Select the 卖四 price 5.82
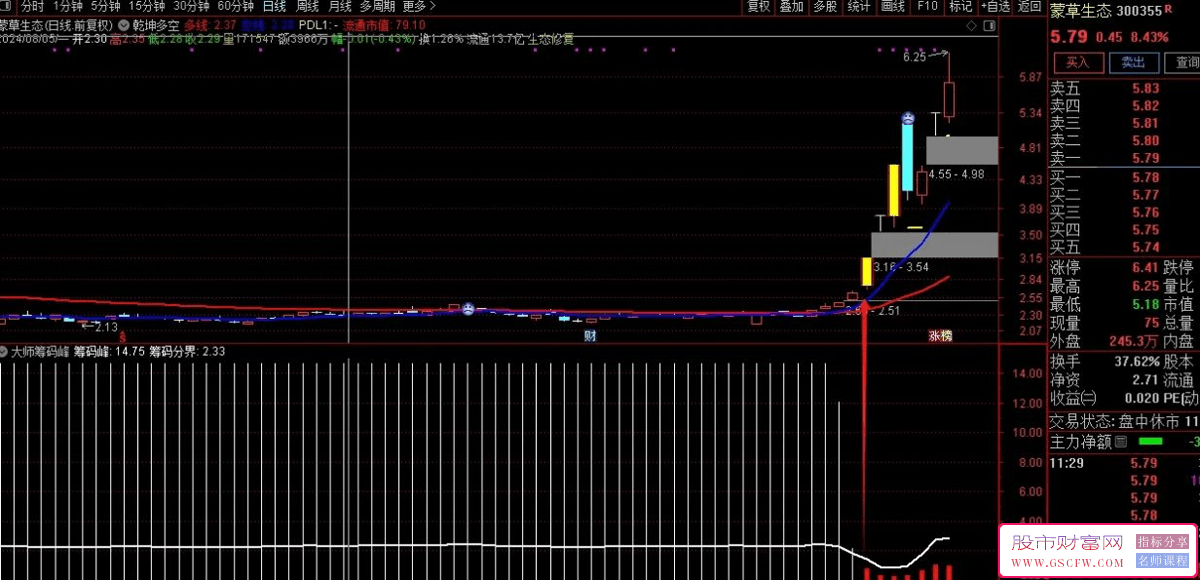The width and height of the screenshot is (1200, 580). click(x=1145, y=106)
